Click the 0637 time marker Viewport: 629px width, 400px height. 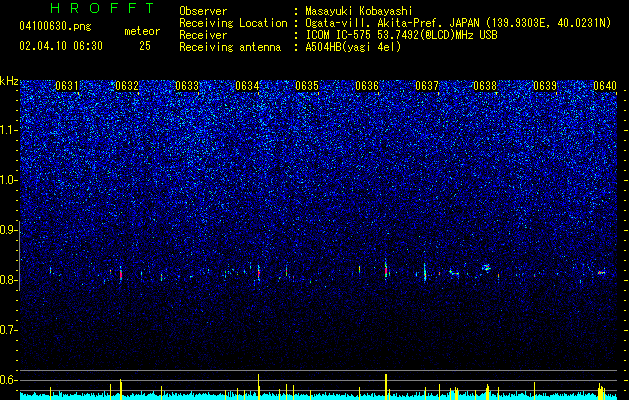click(427, 86)
